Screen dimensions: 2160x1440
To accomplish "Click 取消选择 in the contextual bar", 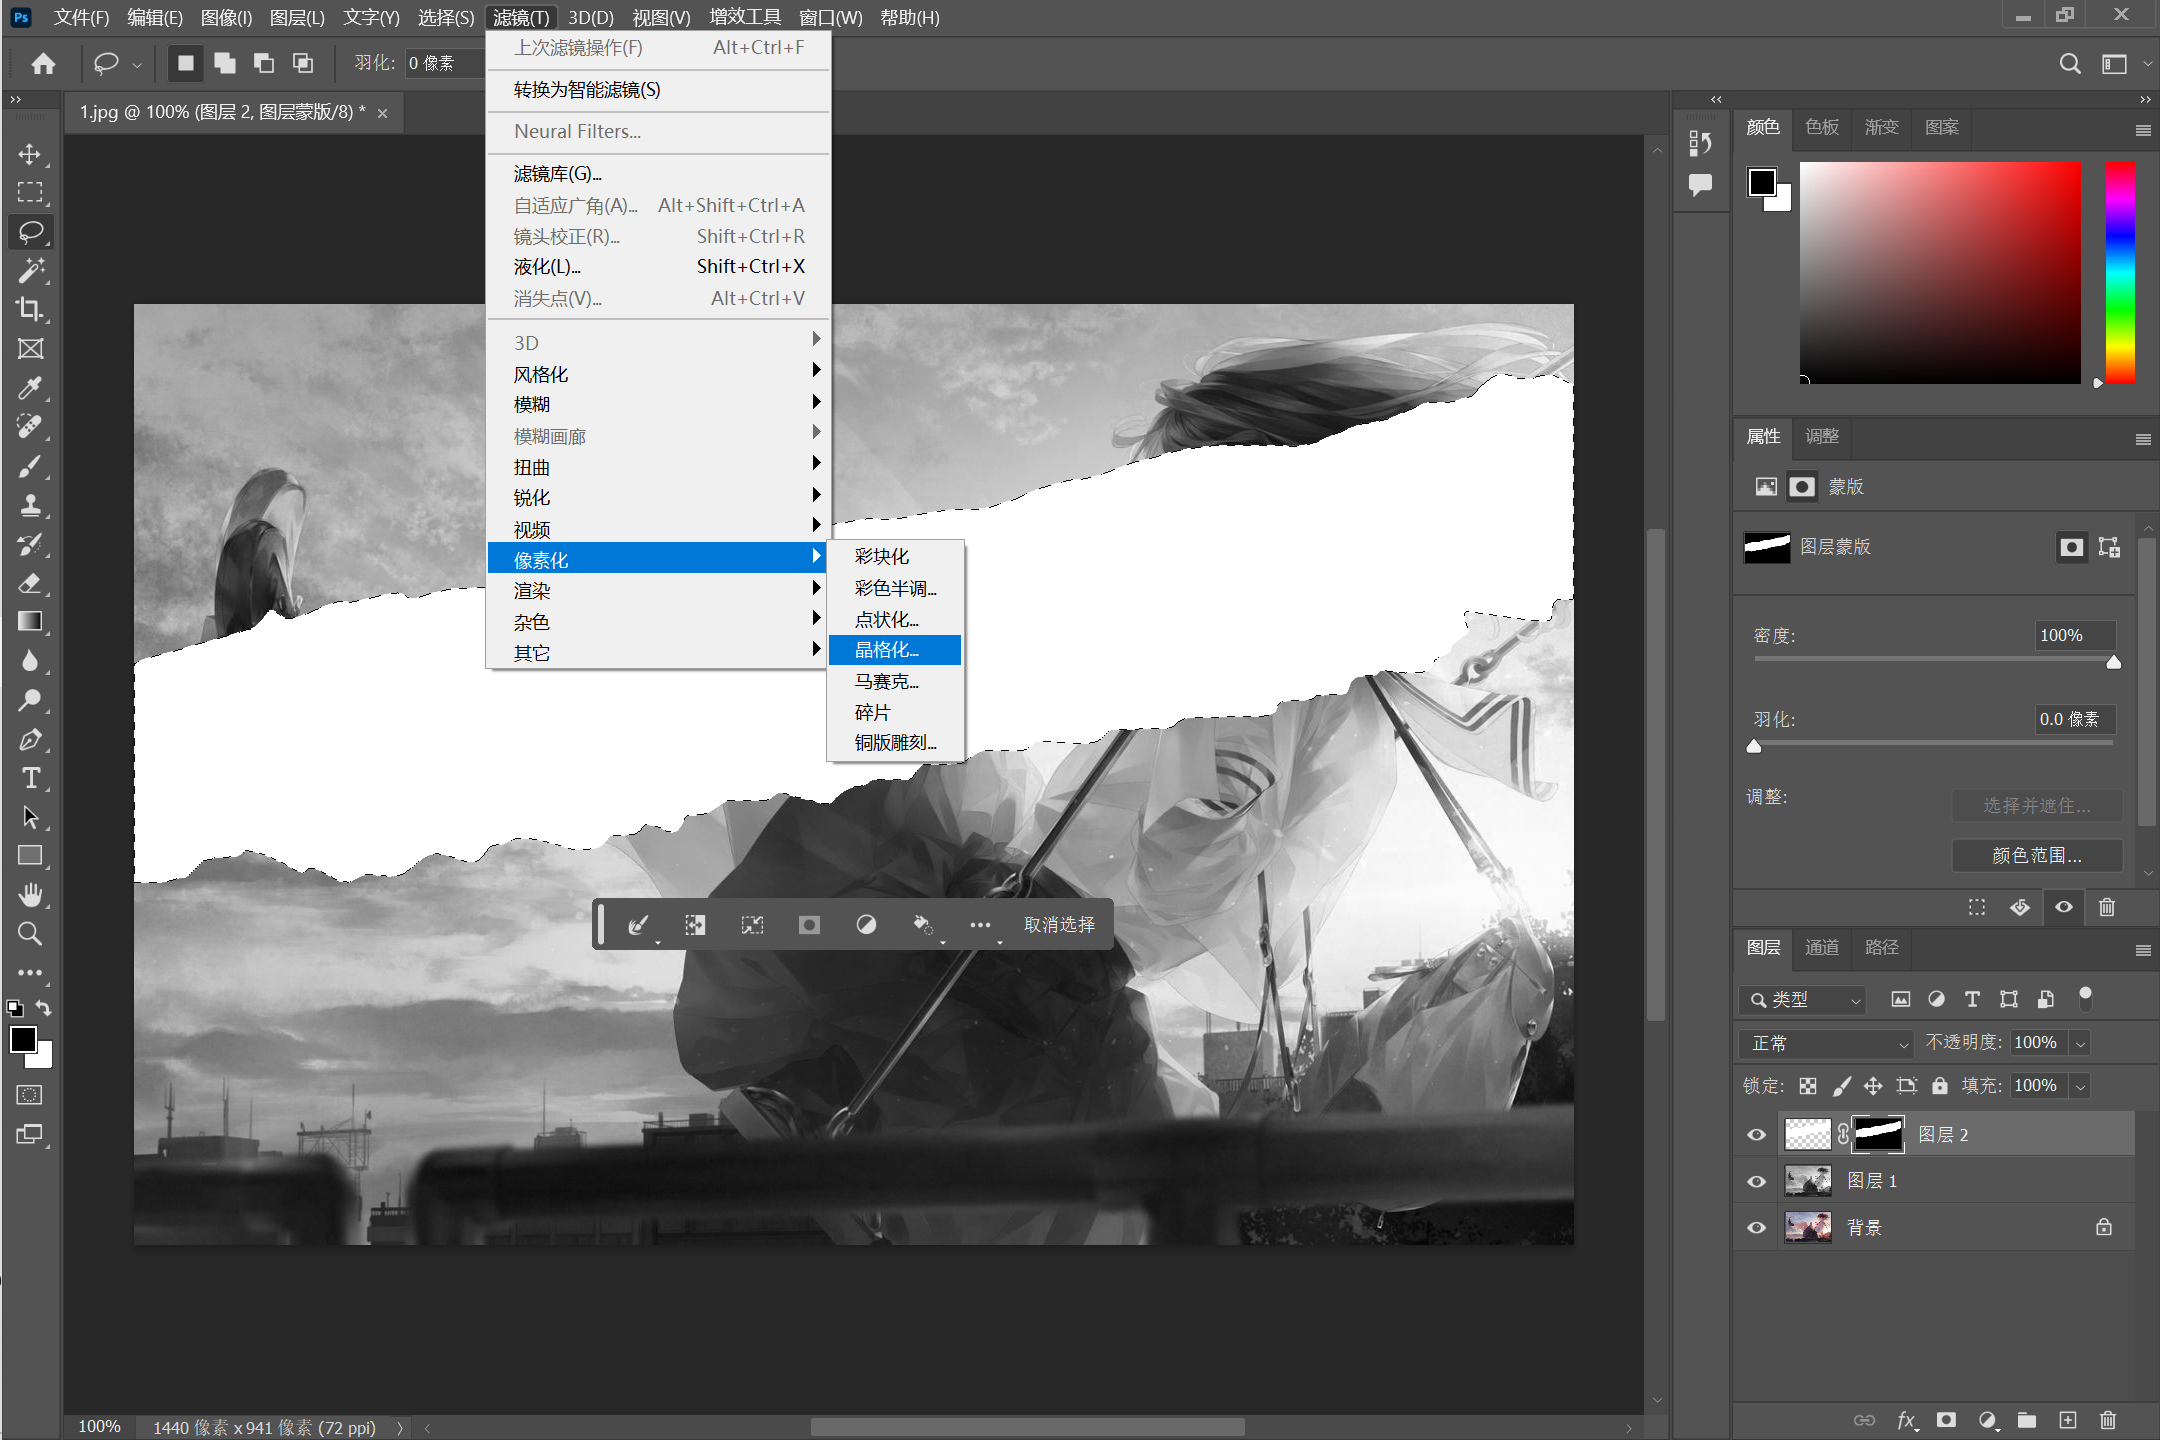I will (x=1058, y=925).
